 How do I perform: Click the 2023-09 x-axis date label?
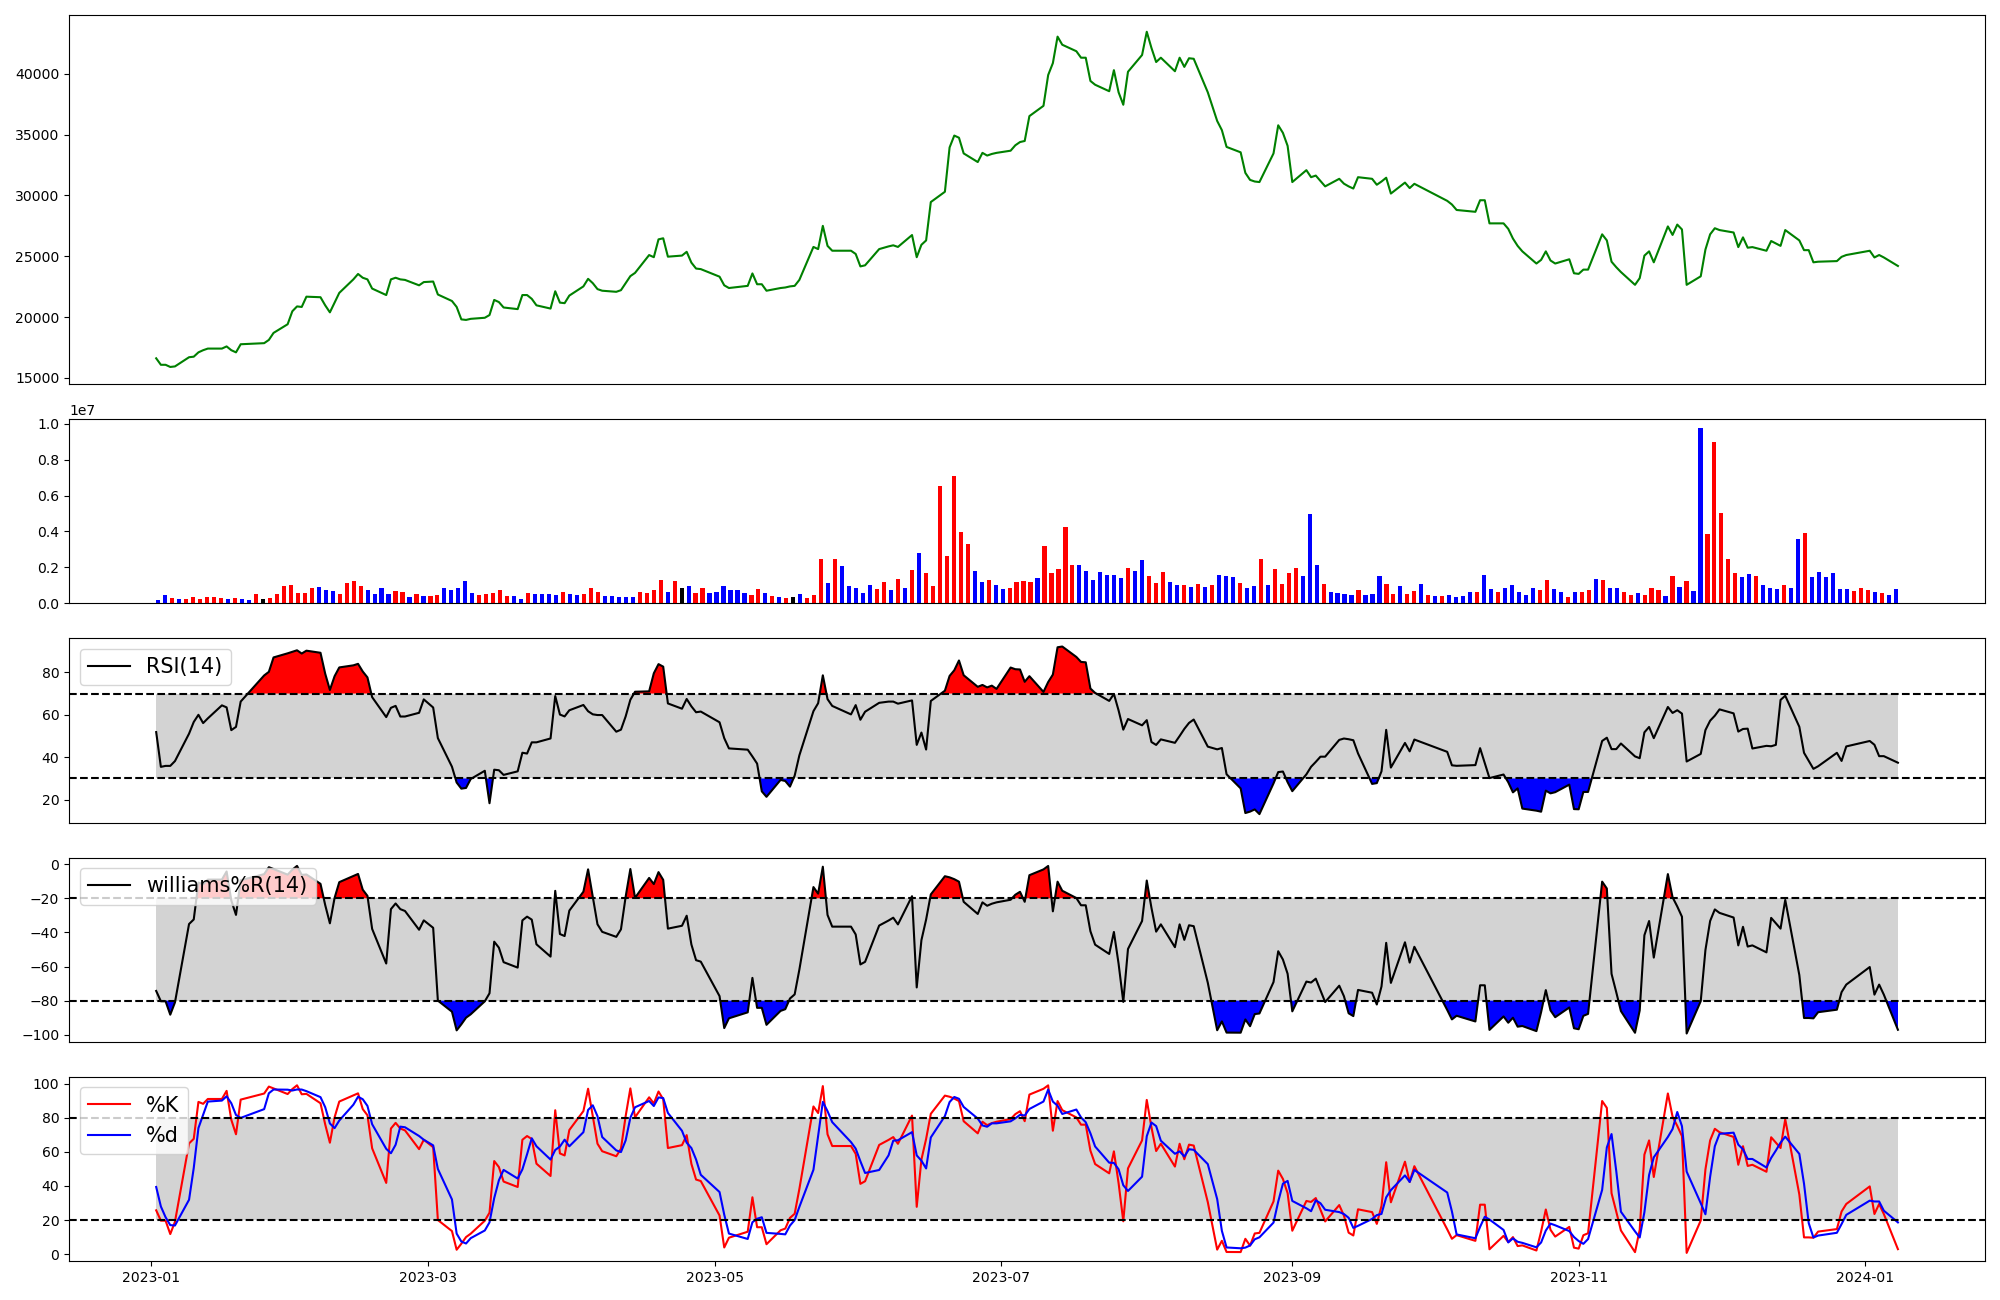[x=1293, y=1277]
